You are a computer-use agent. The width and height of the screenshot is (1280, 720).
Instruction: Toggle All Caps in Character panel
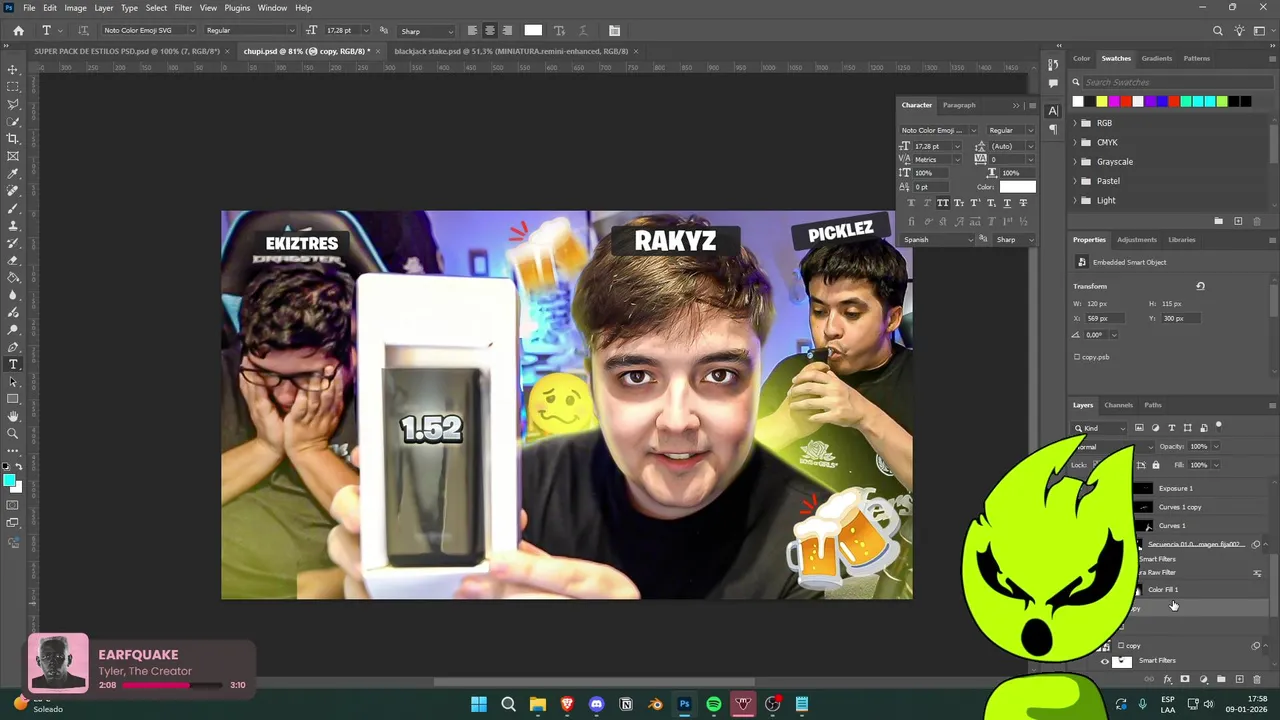942,203
